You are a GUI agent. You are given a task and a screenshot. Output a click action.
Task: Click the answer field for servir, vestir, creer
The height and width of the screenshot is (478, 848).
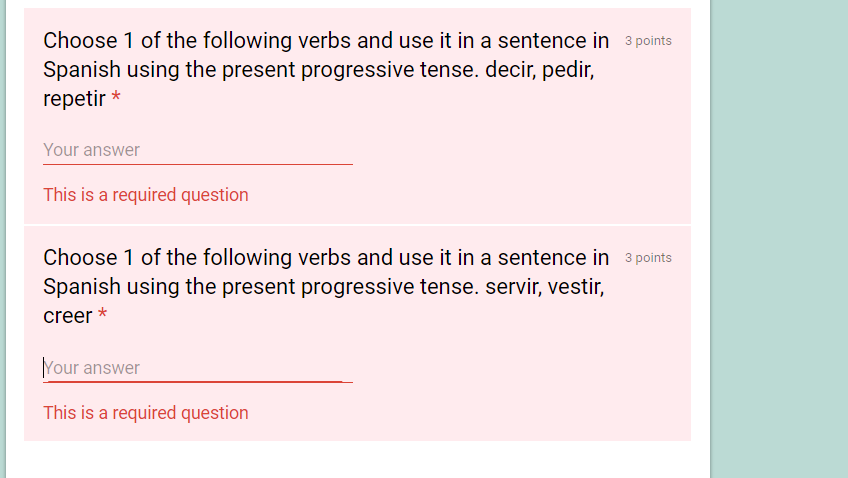(x=198, y=368)
